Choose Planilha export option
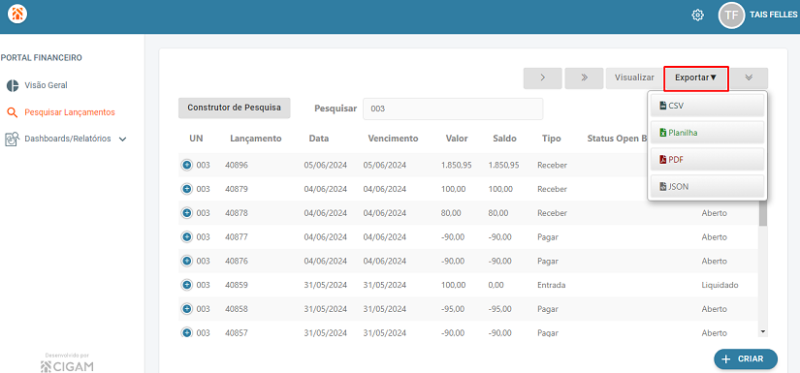 pyautogui.click(x=707, y=133)
